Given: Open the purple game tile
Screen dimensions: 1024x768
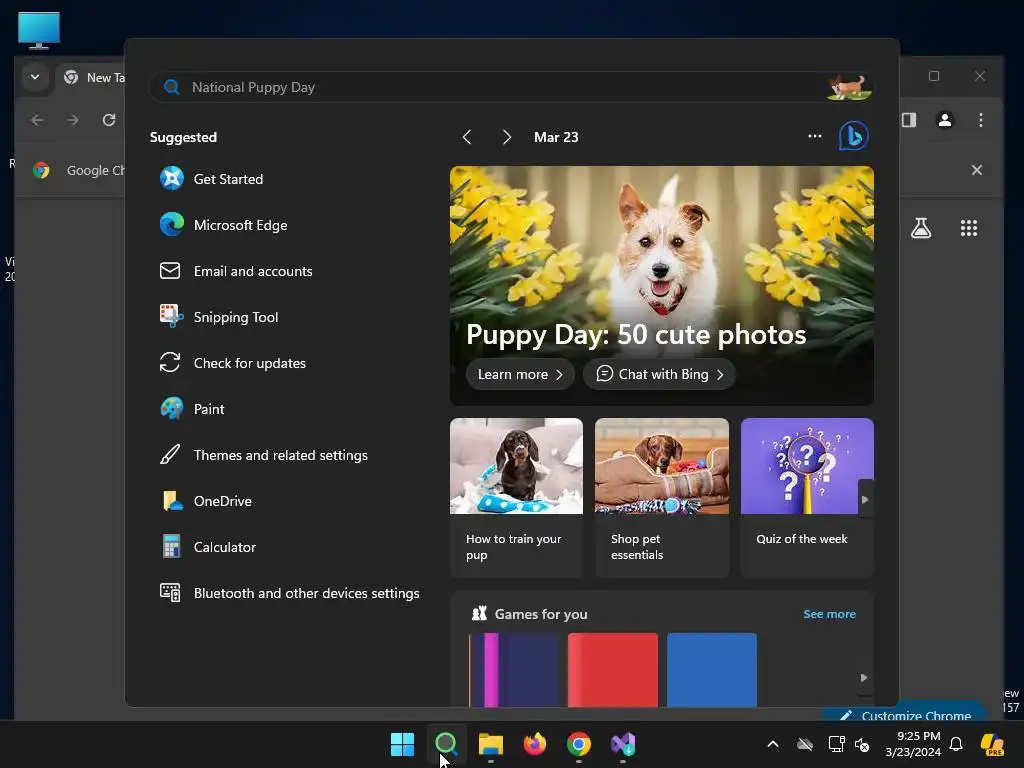Looking at the screenshot, I should (514, 669).
